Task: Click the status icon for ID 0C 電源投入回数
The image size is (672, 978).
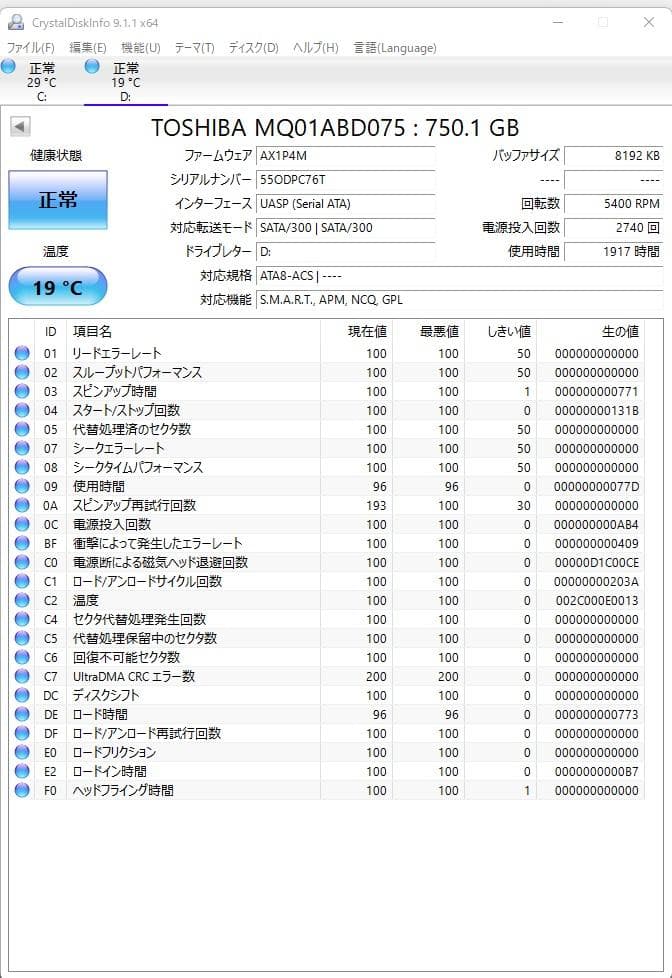Action: tap(22, 524)
